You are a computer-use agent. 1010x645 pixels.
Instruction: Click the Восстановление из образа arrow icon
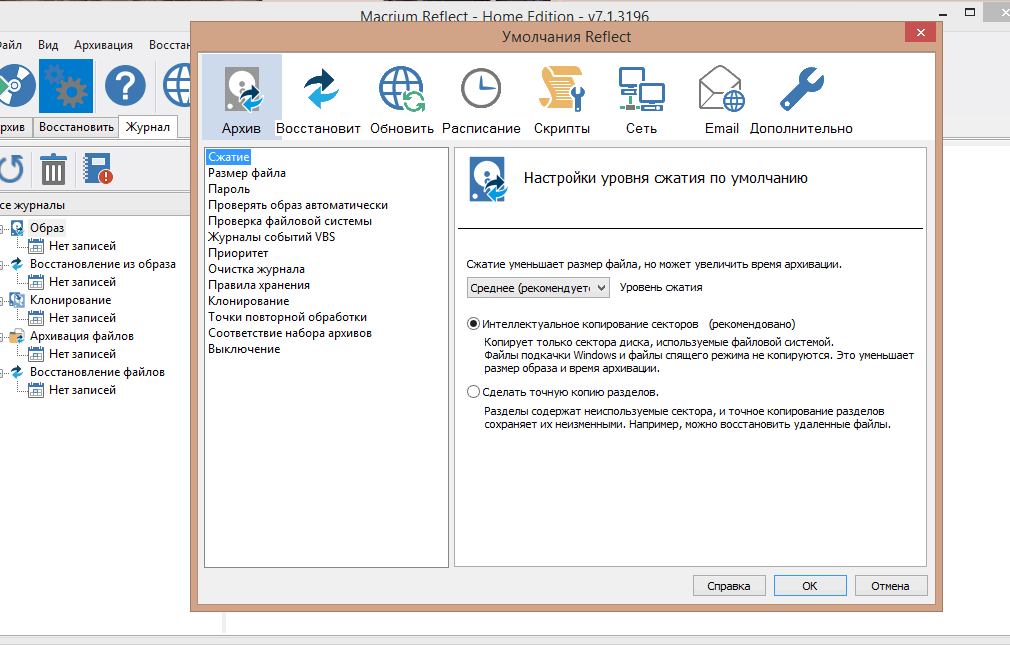coord(17,264)
